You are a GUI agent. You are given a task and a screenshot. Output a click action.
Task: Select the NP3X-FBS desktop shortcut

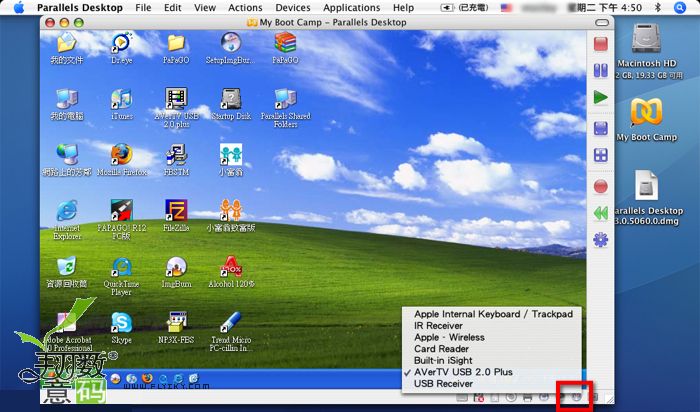(x=176, y=329)
